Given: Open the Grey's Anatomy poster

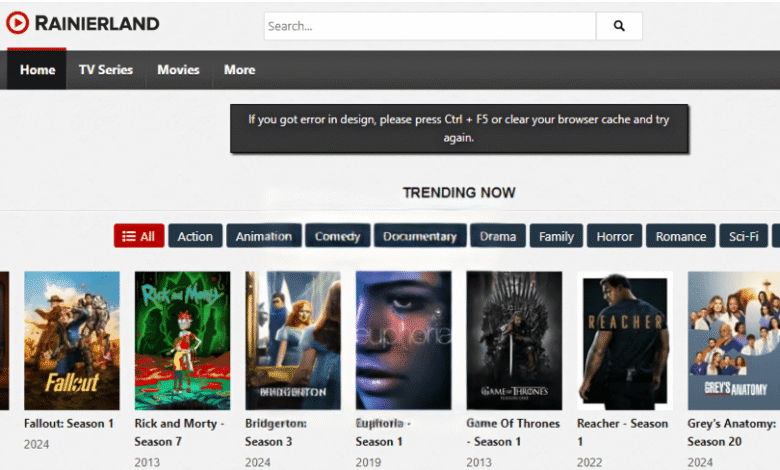Looking at the screenshot, I should click(x=734, y=340).
